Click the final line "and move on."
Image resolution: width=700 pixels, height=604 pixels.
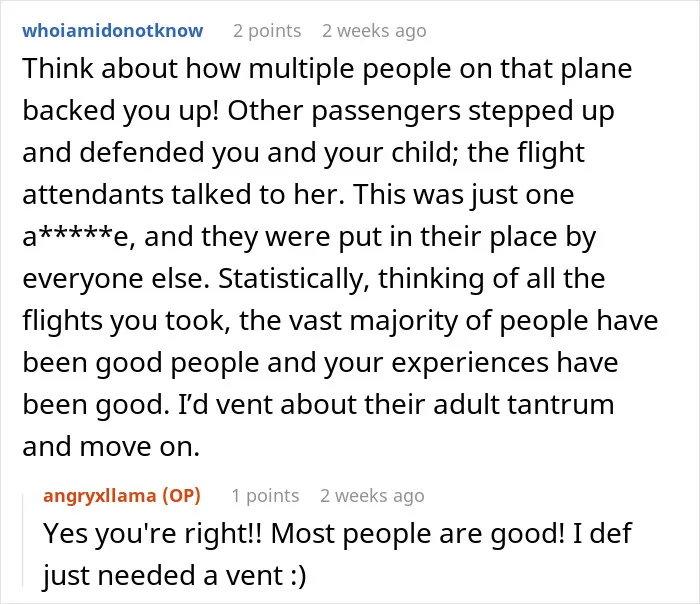(111, 447)
